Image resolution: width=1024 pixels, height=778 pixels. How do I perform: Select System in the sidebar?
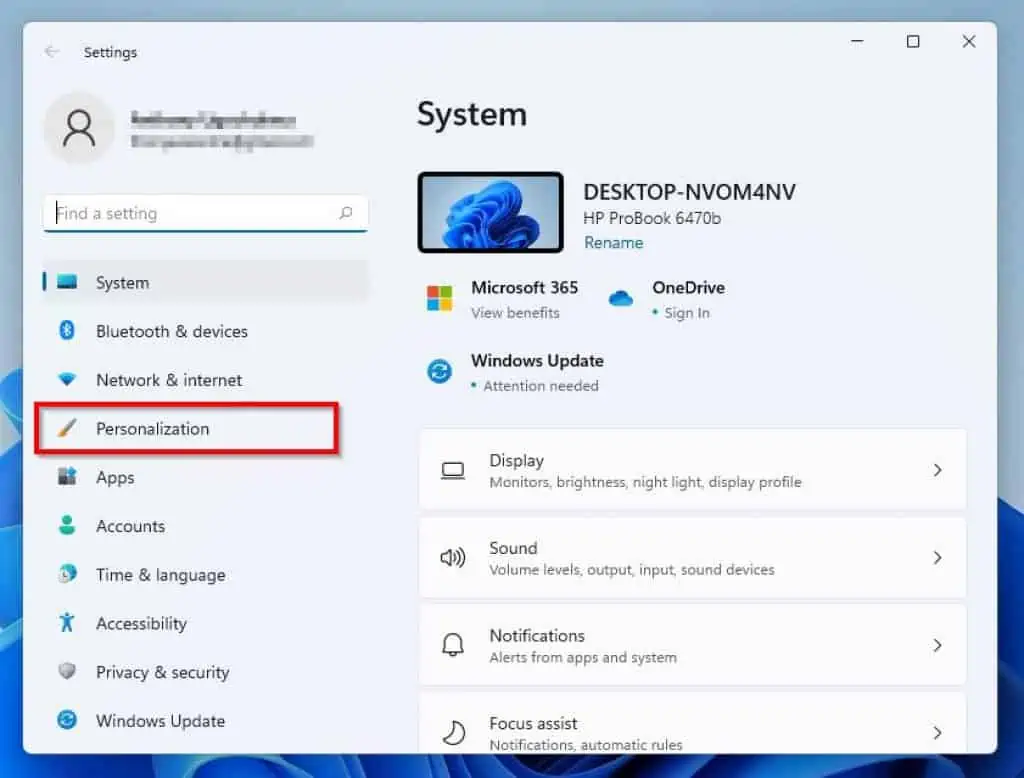(x=122, y=283)
